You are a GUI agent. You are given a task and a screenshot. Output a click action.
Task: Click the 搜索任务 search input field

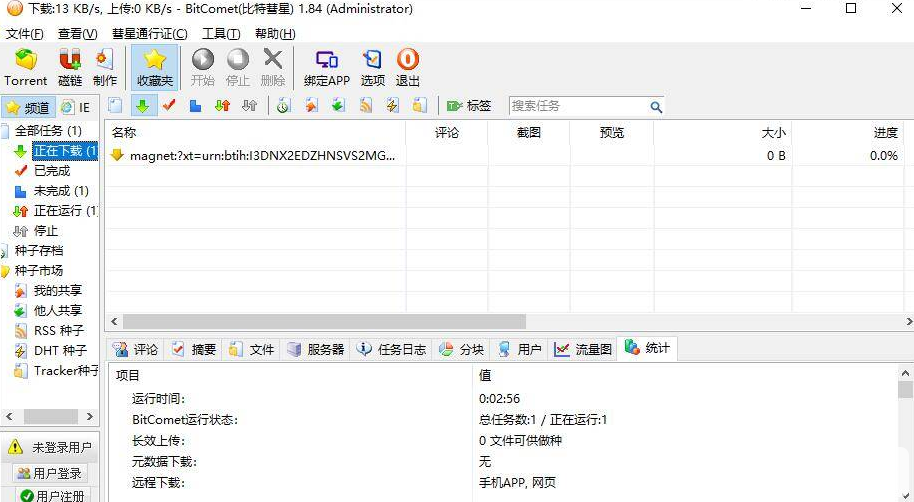[579, 106]
